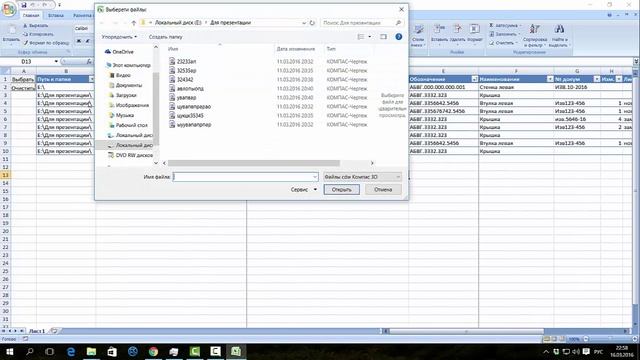640x360 pixels.
Task: Select file увапвар in list
Action: (x=183, y=98)
